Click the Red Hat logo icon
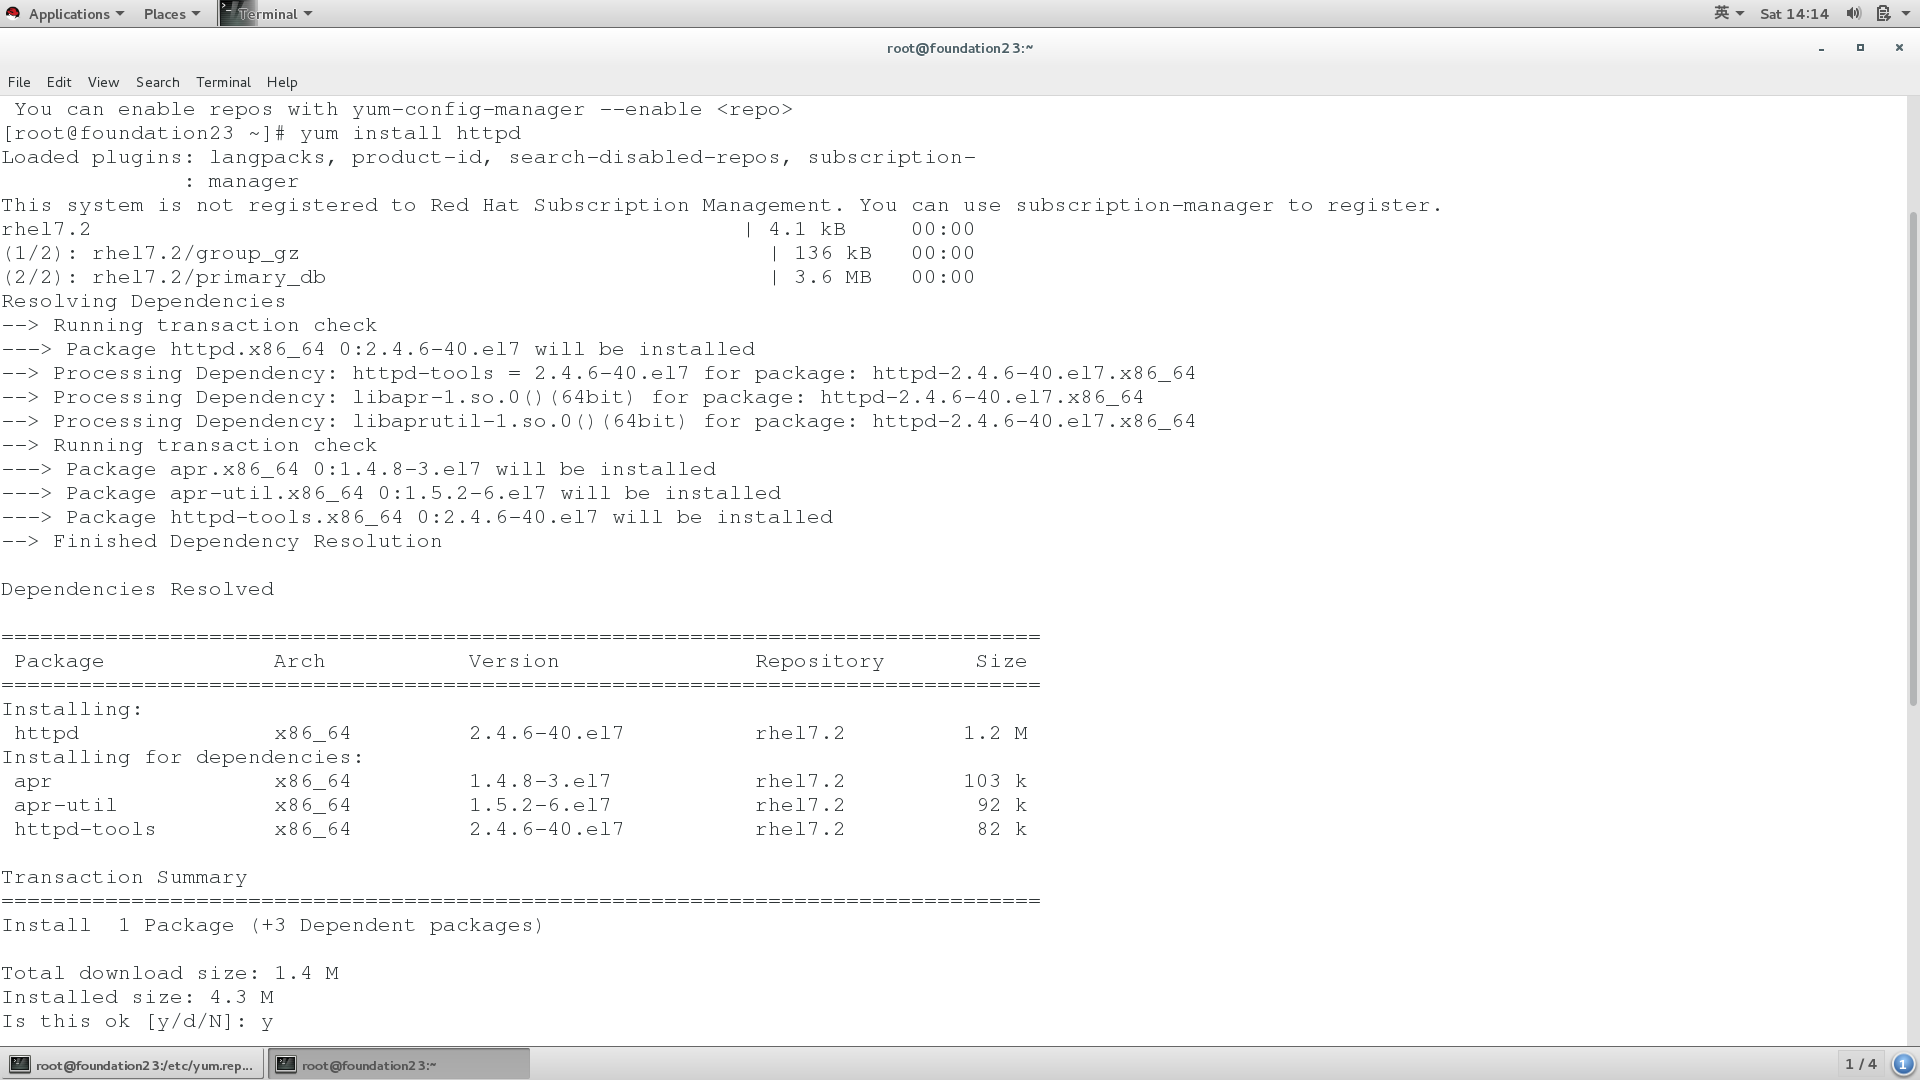This screenshot has width=1920, height=1080. (13, 13)
